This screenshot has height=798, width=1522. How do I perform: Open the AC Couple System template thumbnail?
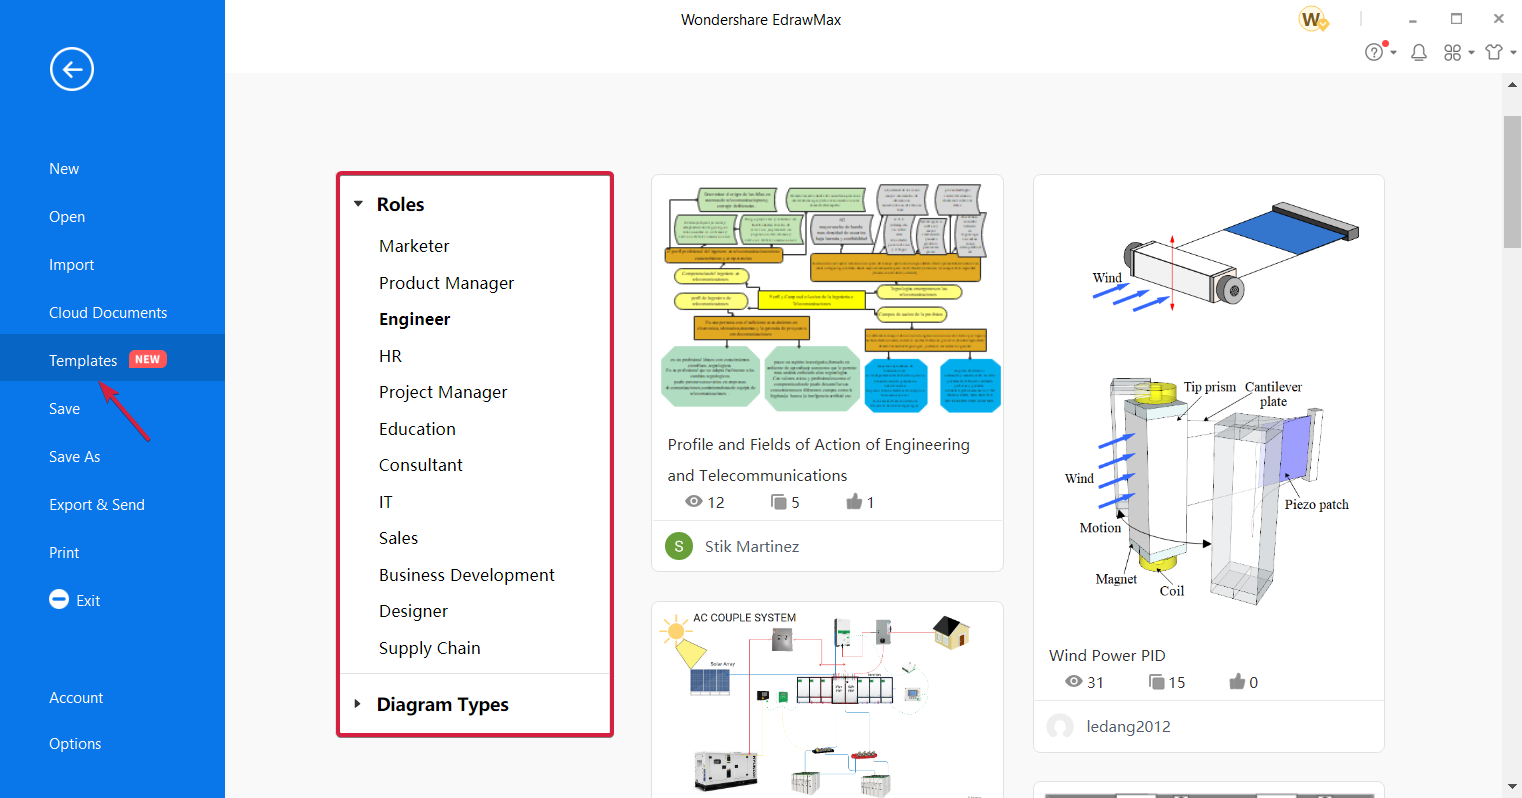(827, 702)
